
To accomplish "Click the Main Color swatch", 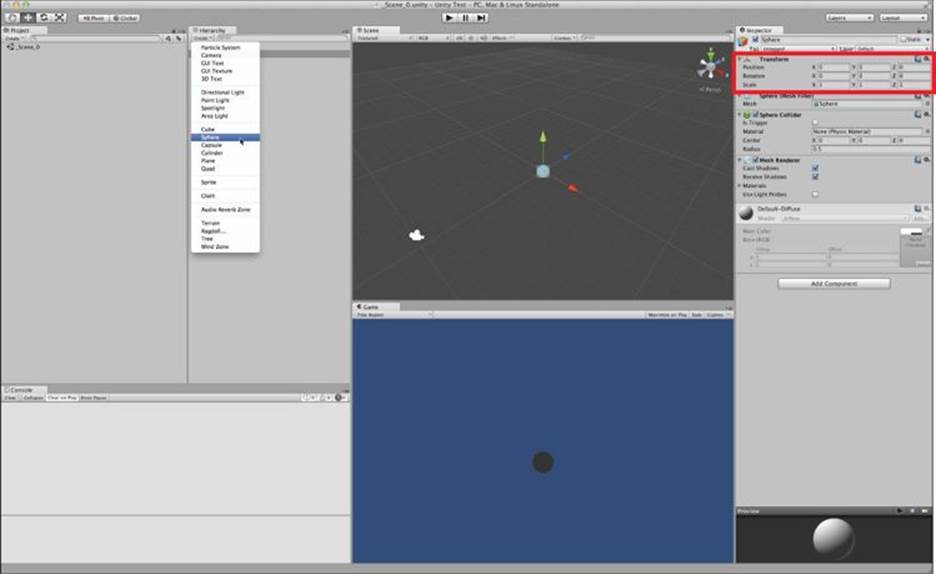I will pos(911,232).
